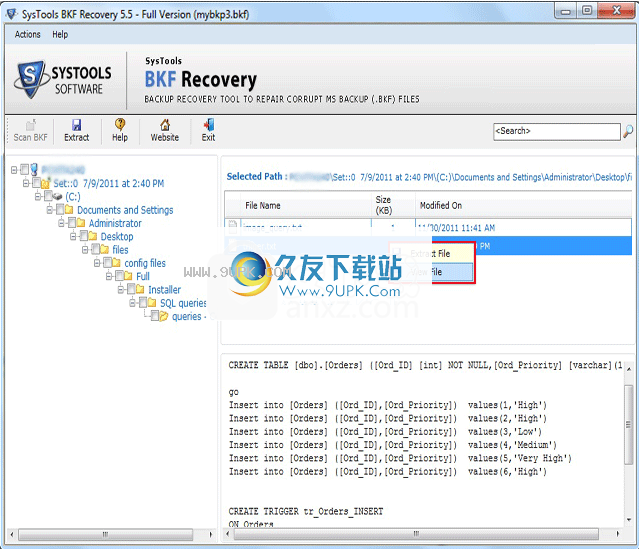The width and height of the screenshot is (639, 549).
Task: Collapse the files tree node
Action: pyautogui.click(x=85, y=249)
